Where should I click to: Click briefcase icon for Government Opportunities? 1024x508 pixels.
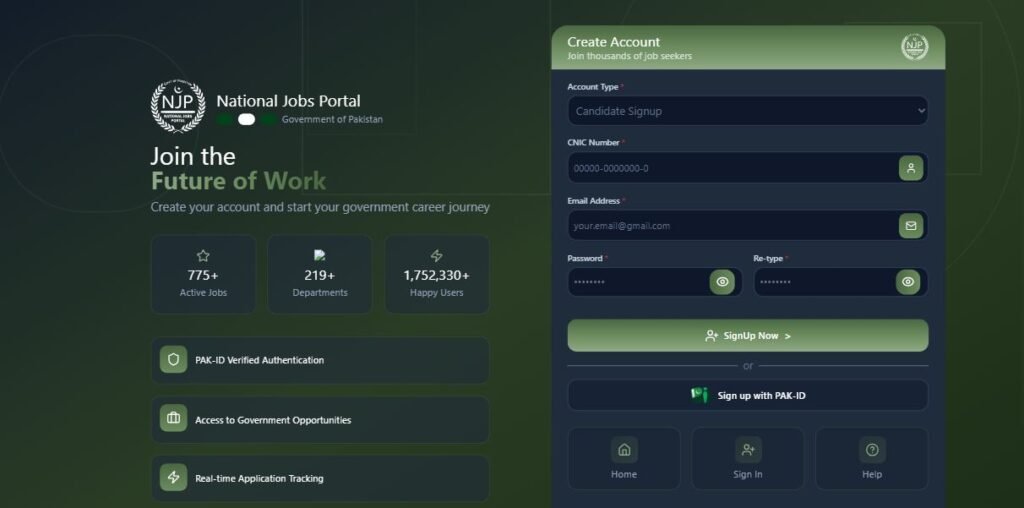pos(174,419)
